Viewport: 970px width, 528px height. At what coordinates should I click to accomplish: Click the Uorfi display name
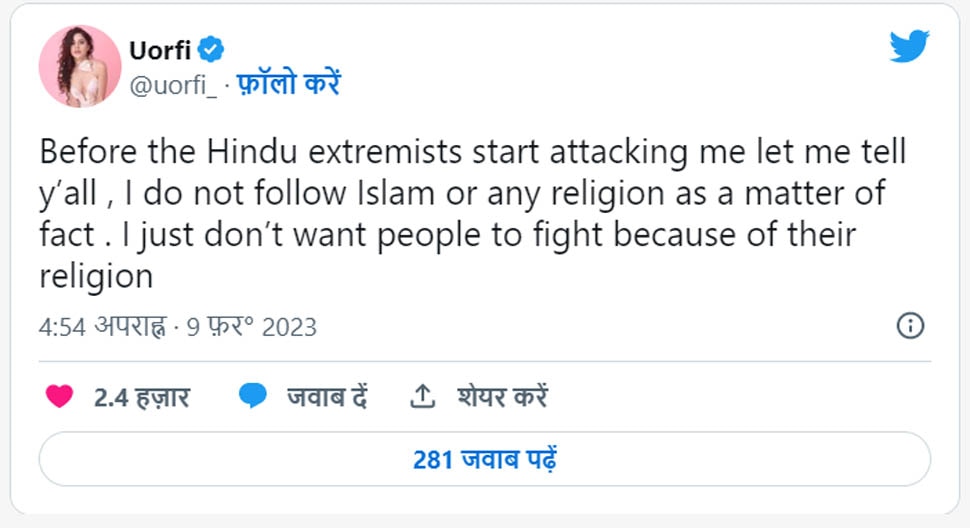[x=160, y=49]
